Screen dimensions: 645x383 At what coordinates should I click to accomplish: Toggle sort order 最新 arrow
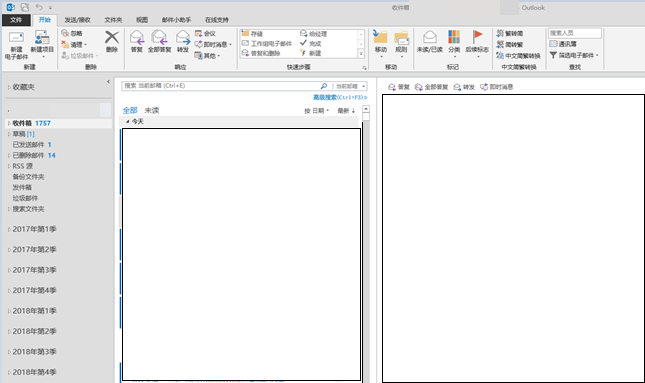click(x=346, y=111)
